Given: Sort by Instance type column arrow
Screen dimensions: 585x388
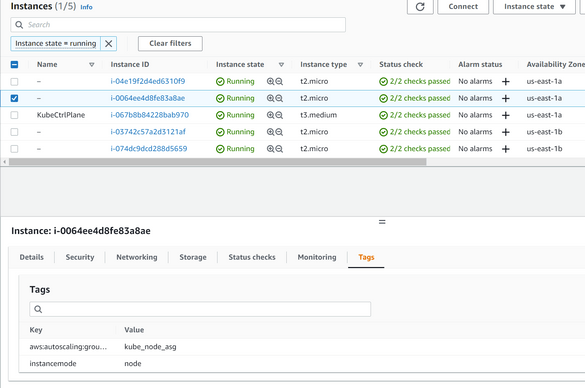Looking at the screenshot, I should click(360, 65).
